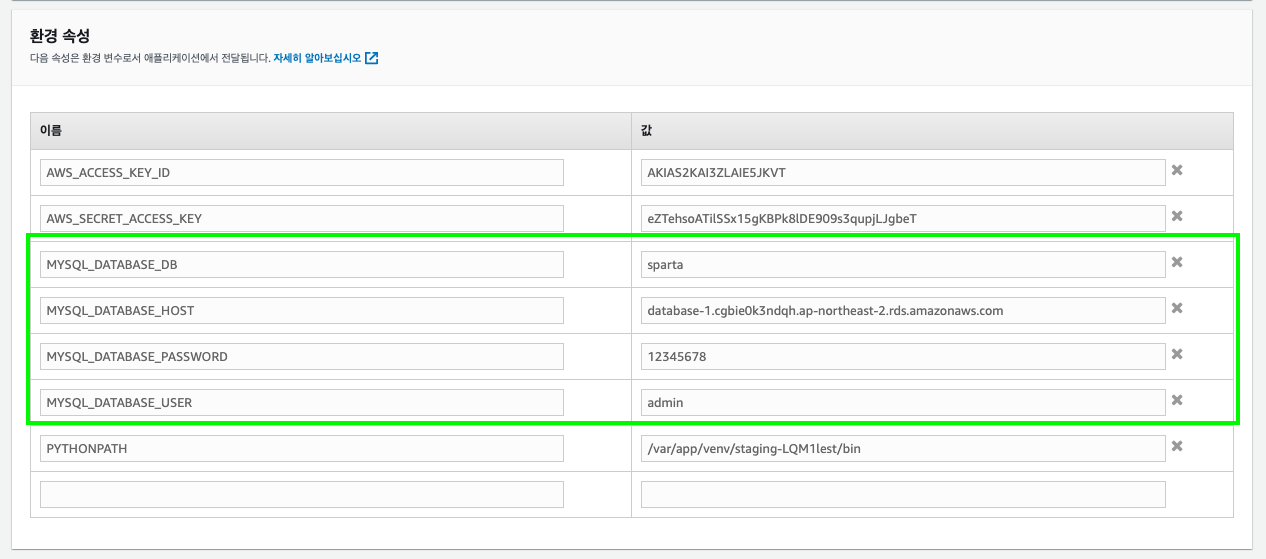The image size is (1266, 559).
Task: Edit the value field containing sparta
Action: (903, 264)
